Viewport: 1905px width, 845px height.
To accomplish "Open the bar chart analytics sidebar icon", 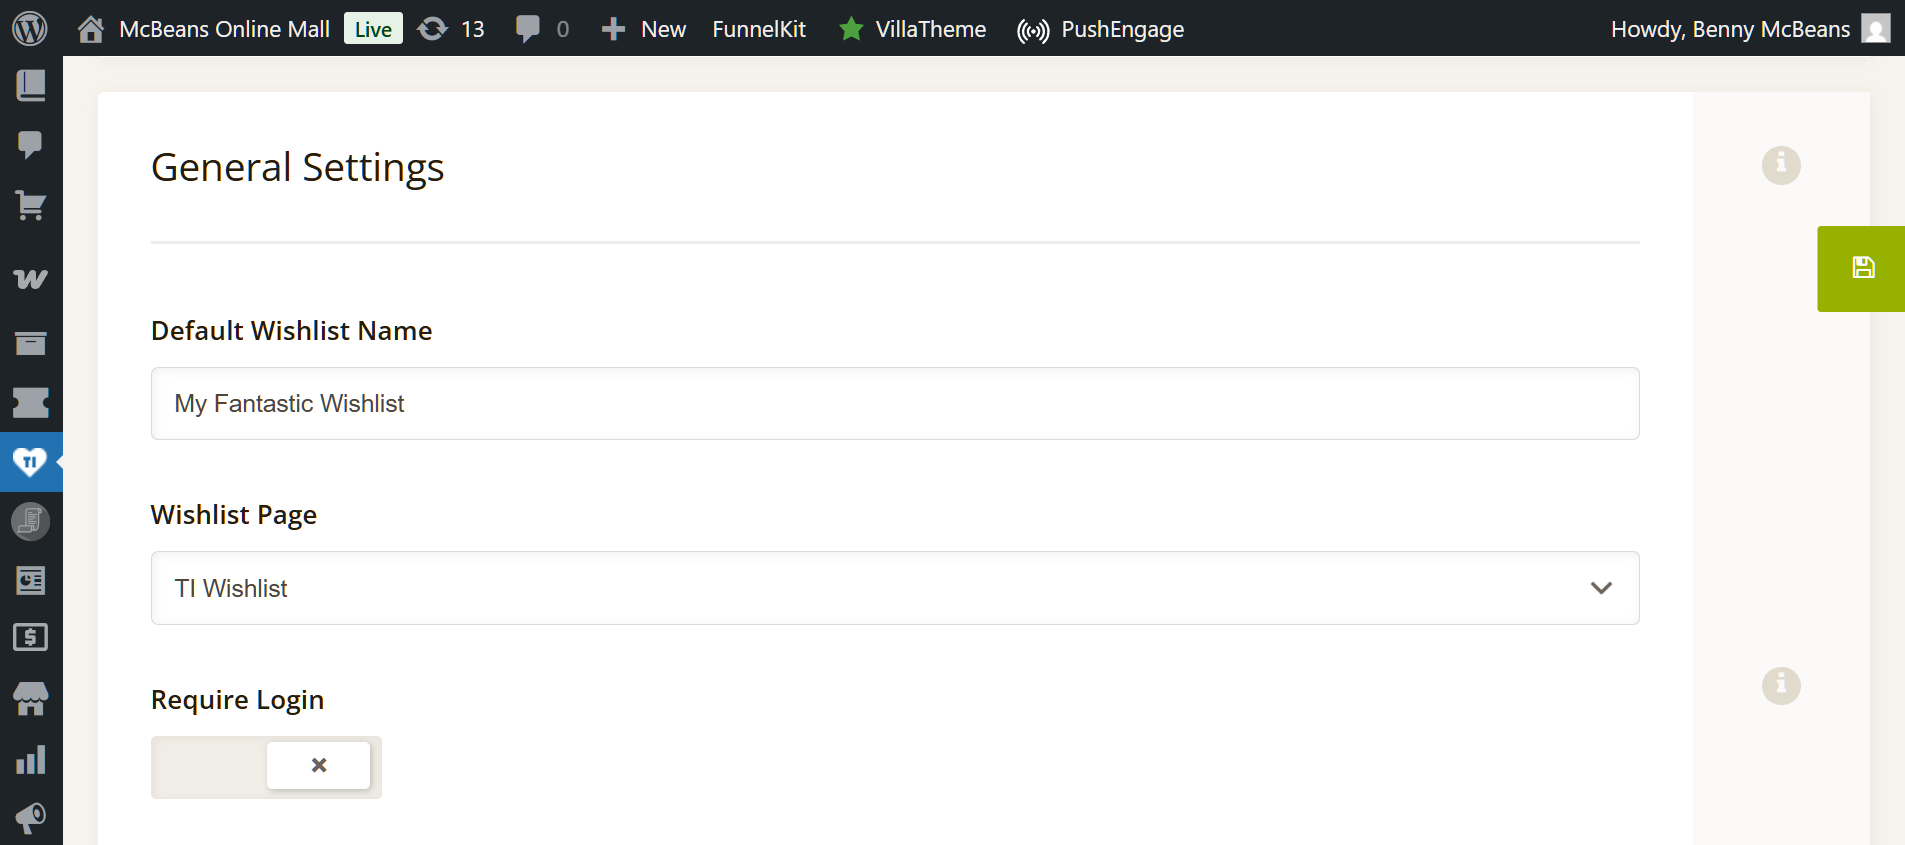I will pyautogui.click(x=31, y=760).
